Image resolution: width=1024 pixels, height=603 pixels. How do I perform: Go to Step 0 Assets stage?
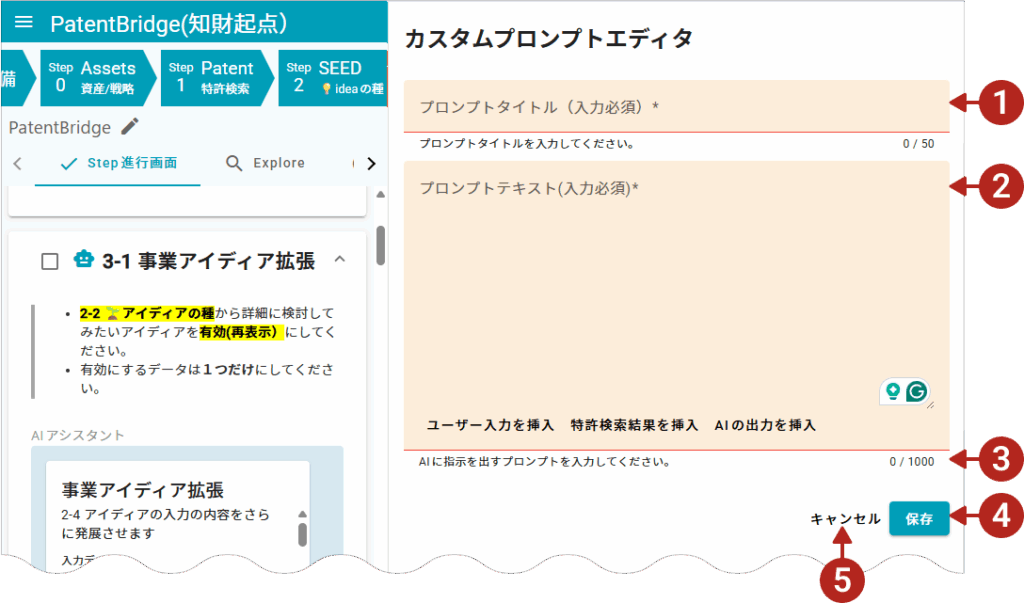(96, 77)
